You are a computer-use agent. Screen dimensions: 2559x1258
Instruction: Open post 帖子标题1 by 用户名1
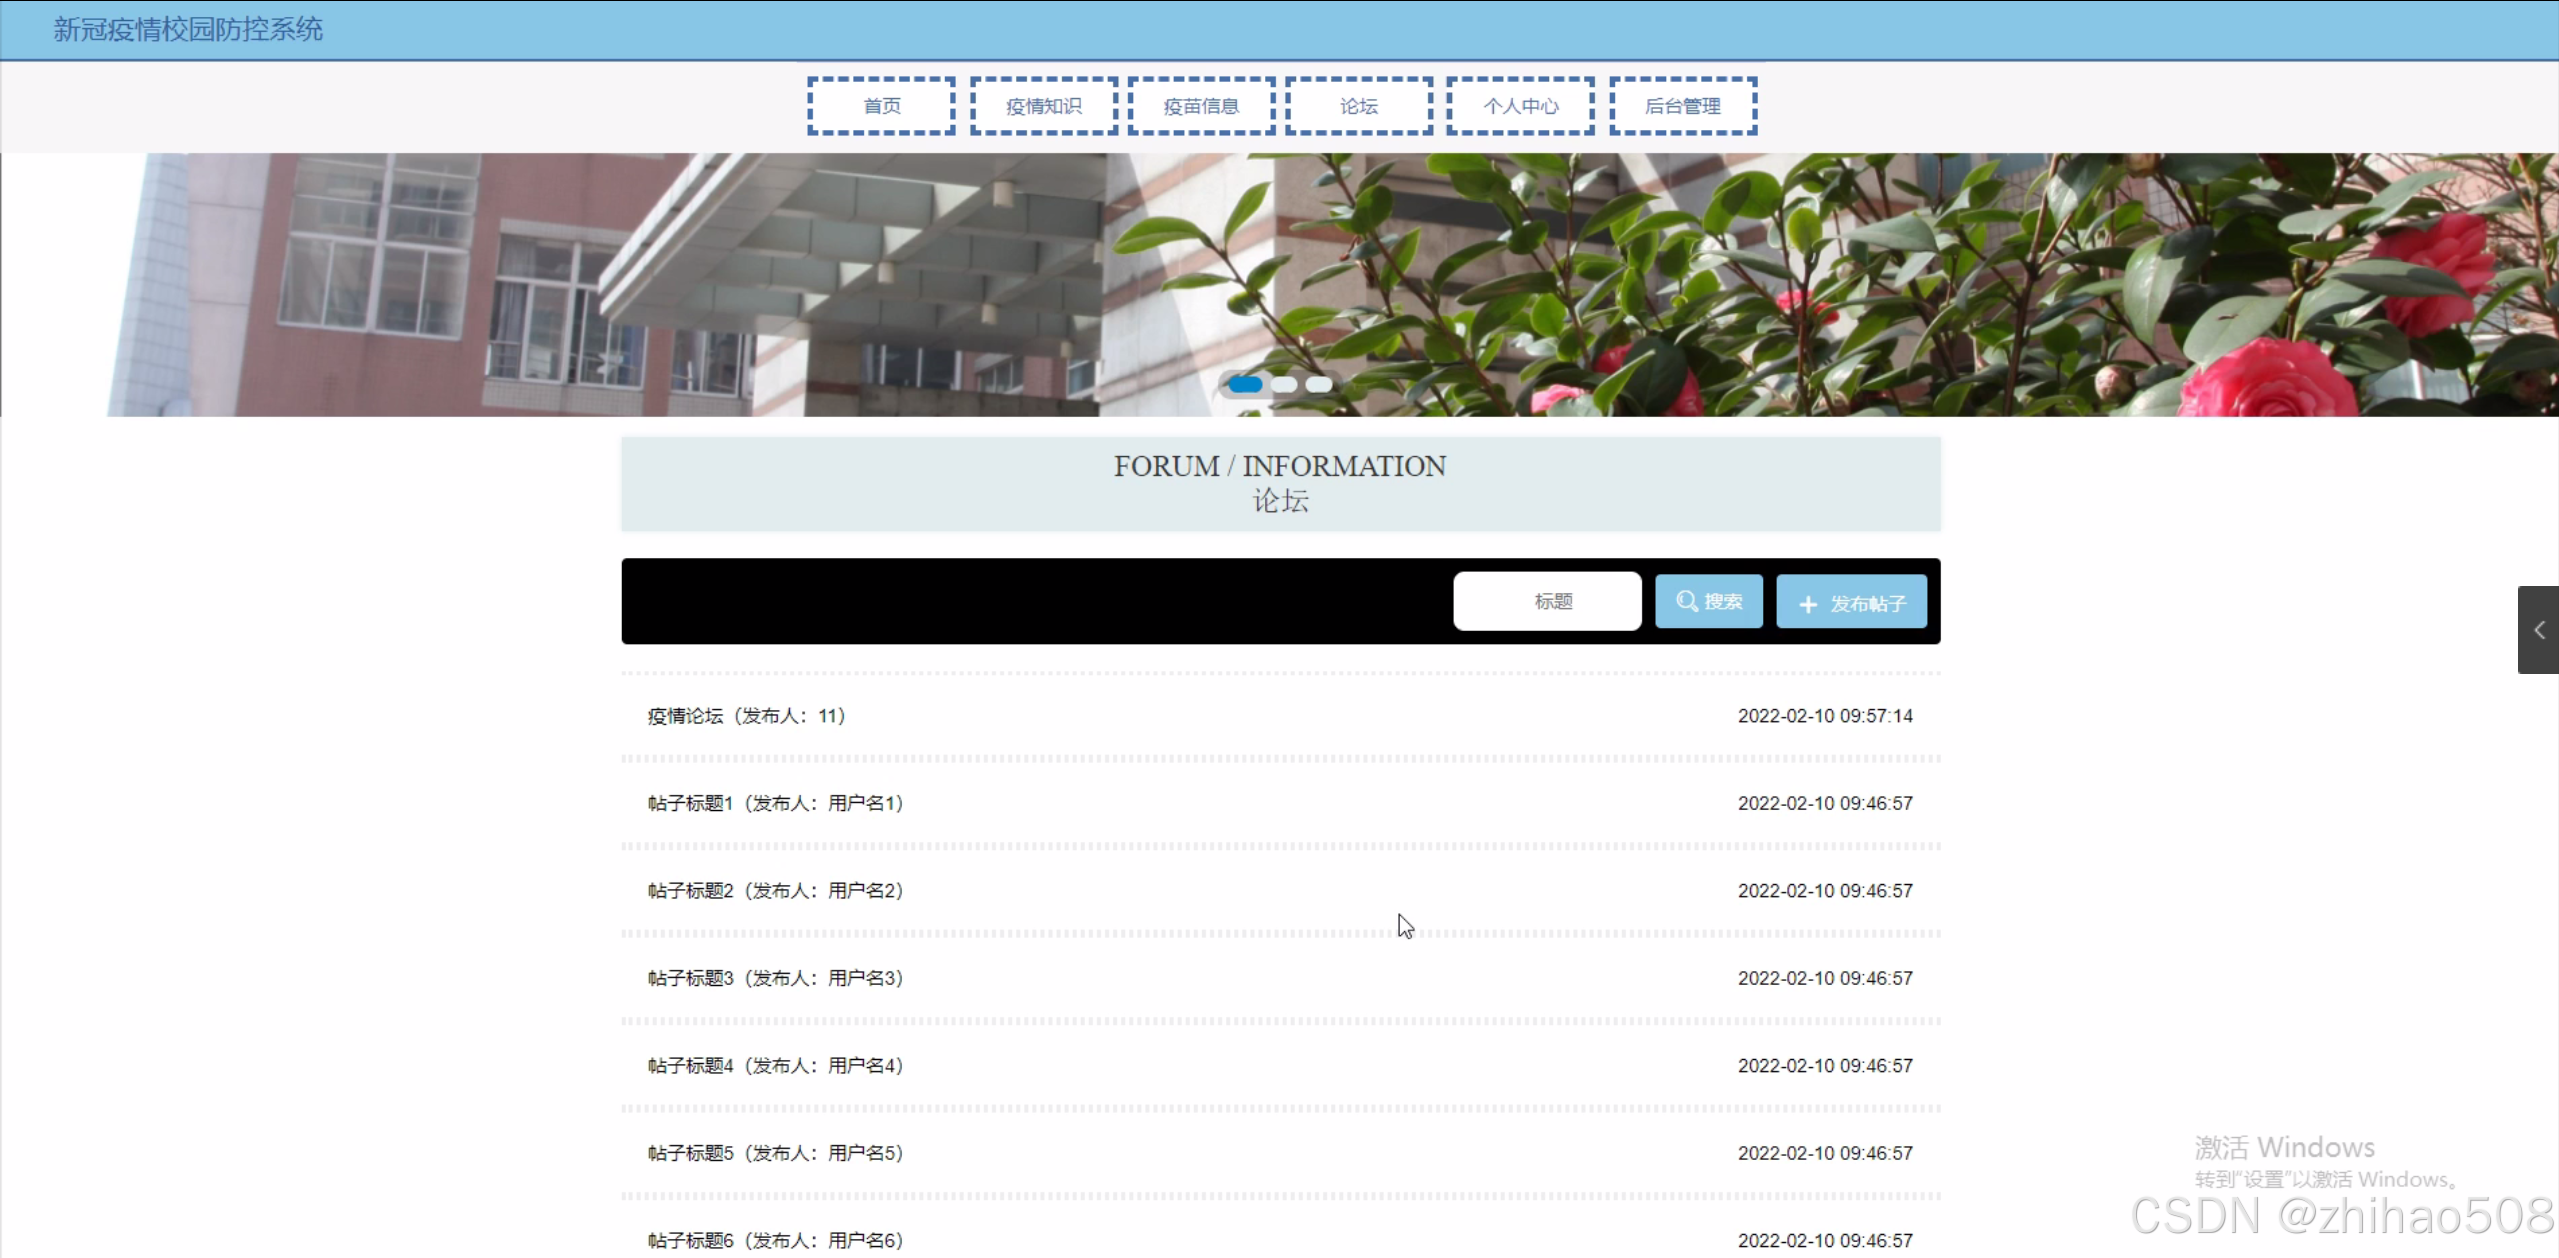[775, 803]
